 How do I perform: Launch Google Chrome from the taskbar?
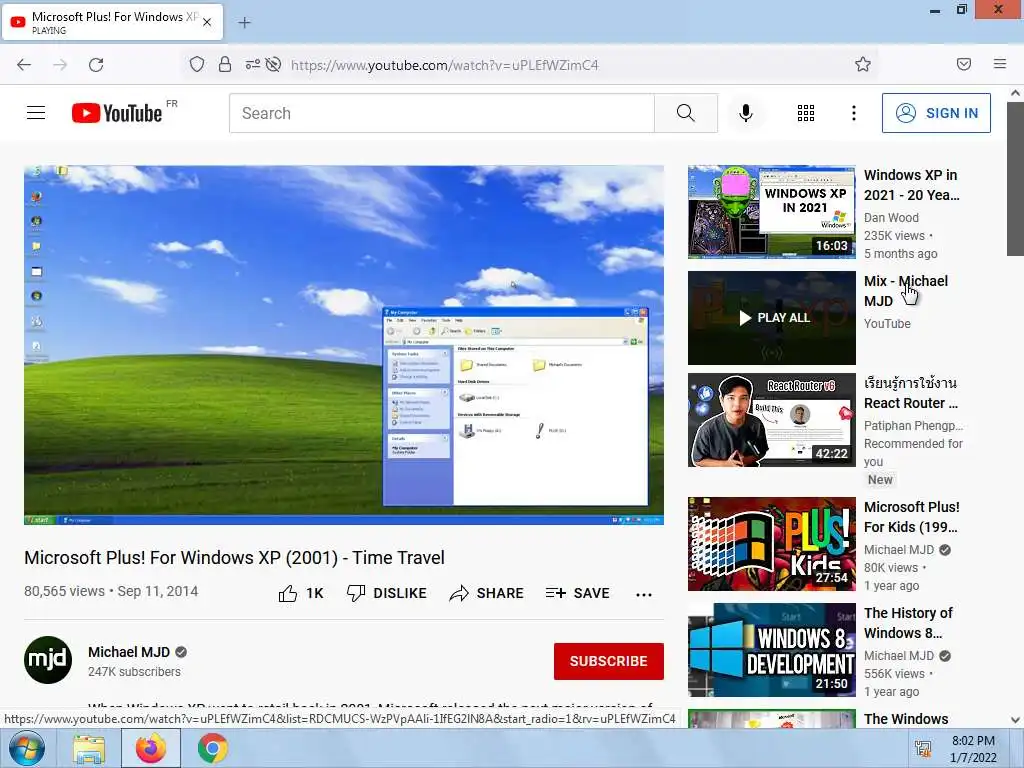tap(213, 748)
